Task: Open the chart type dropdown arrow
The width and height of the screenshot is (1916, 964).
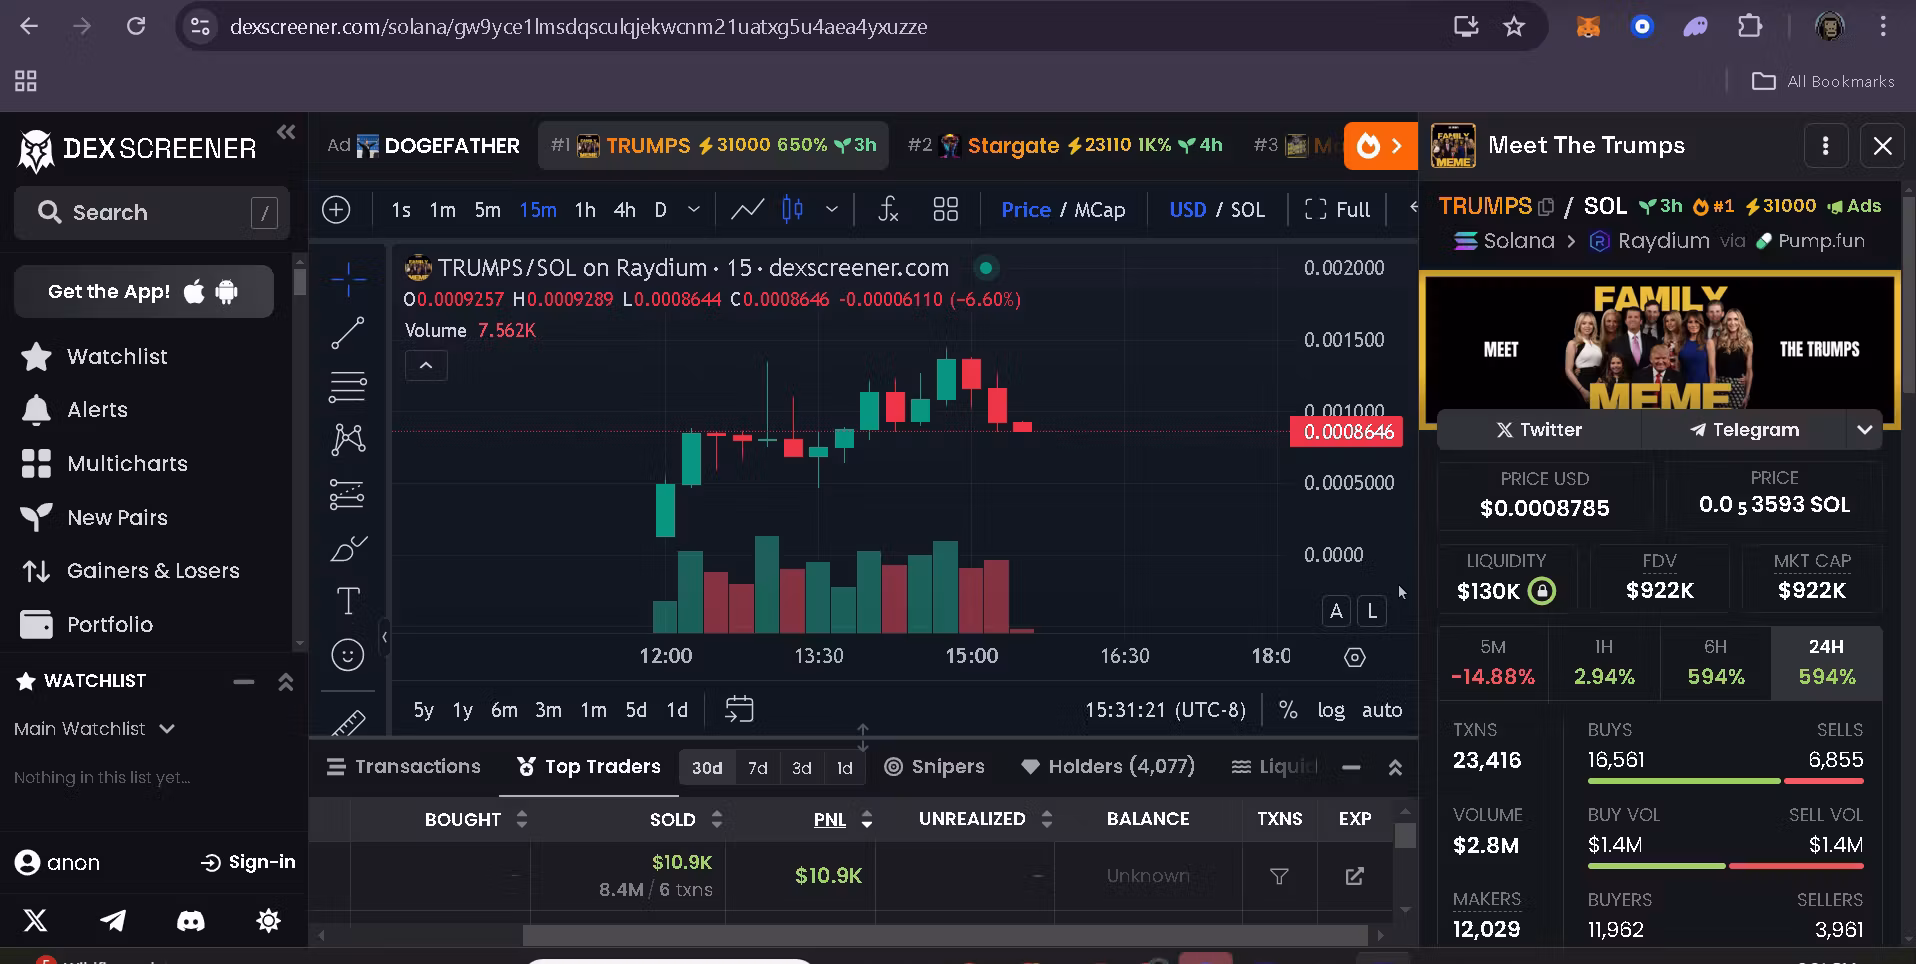Action: (831, 209)
